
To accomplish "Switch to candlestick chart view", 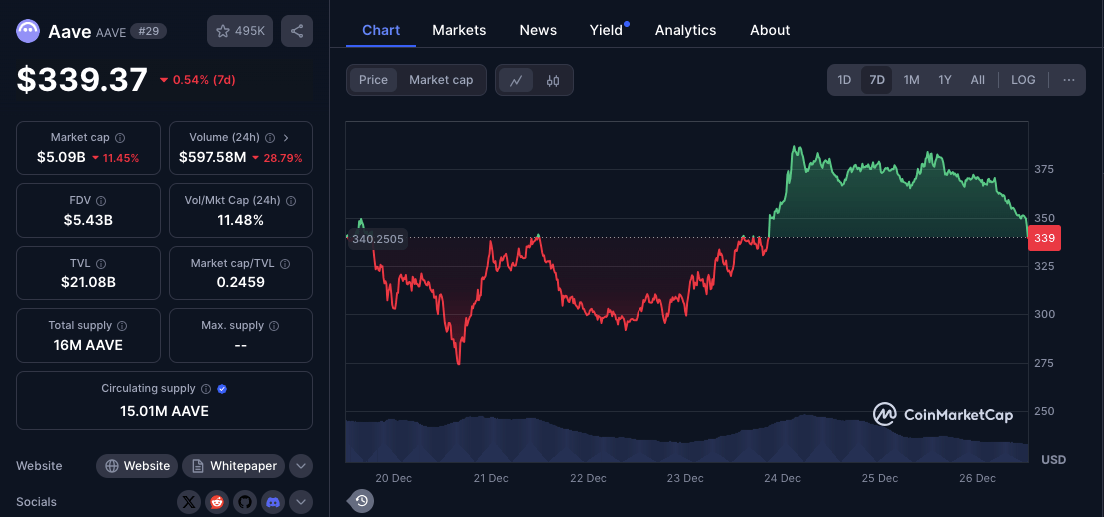I will pyautogui.click(x=553, y=80).
